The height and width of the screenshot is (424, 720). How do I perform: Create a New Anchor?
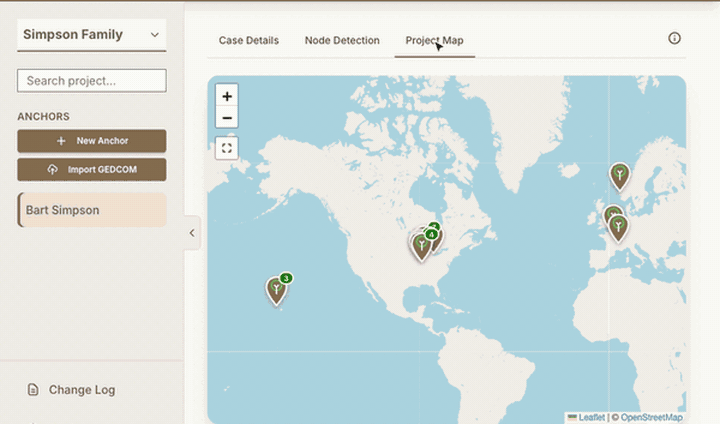point(92,141)
